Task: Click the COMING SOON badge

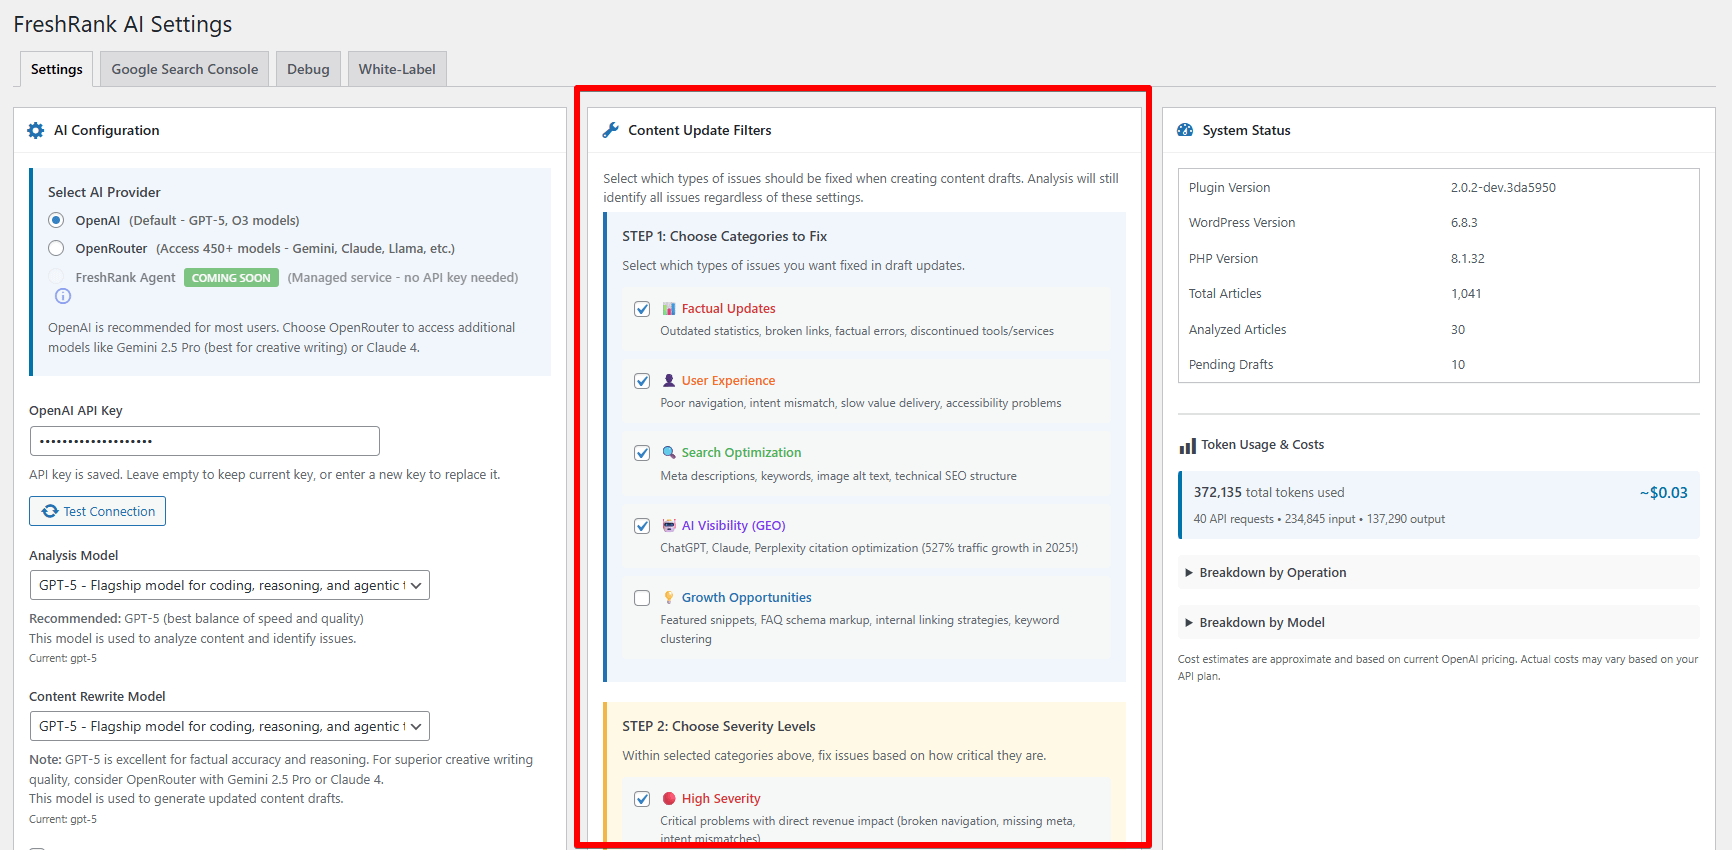Action: click(231, 278)
